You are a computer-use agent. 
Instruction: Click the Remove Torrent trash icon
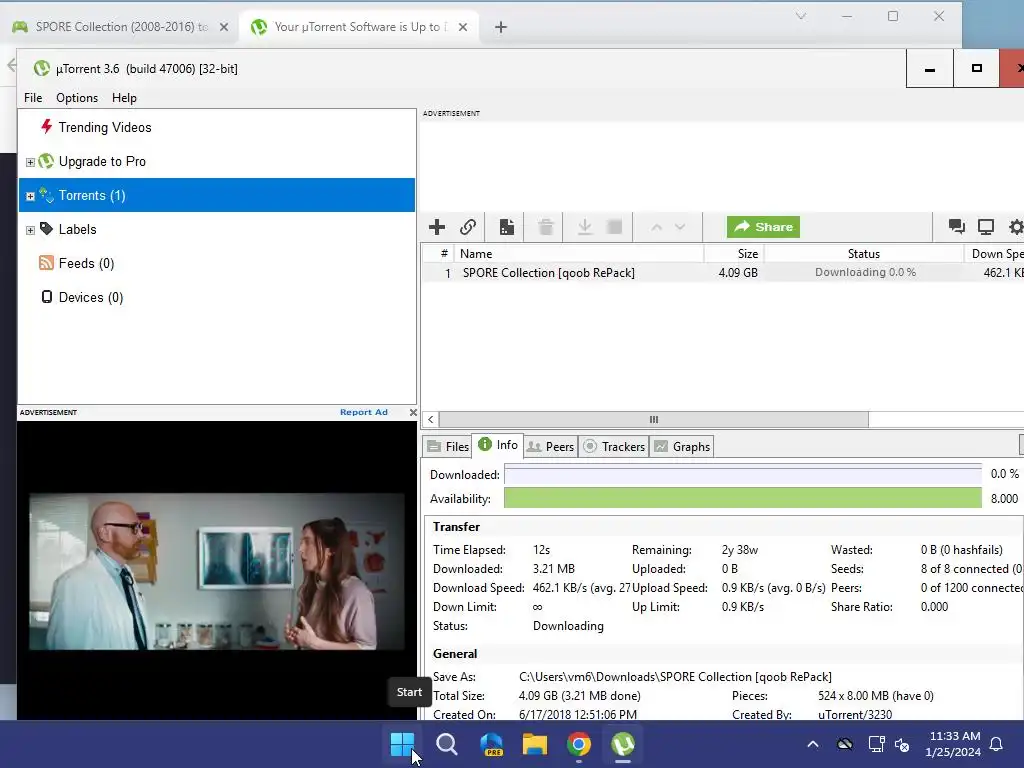545,227
